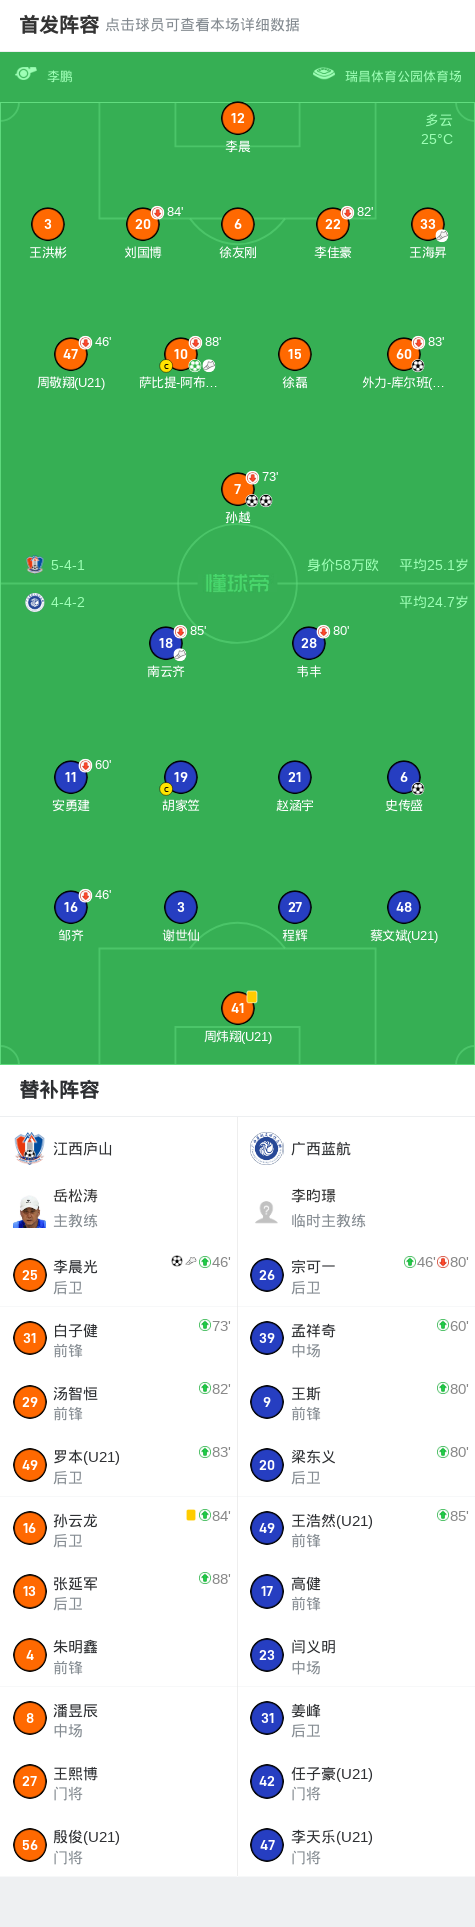The height and width of the screenshot is (1927, 475).
Task: Select 王海昇 number 33 player badge
Action: pos(428,224)
